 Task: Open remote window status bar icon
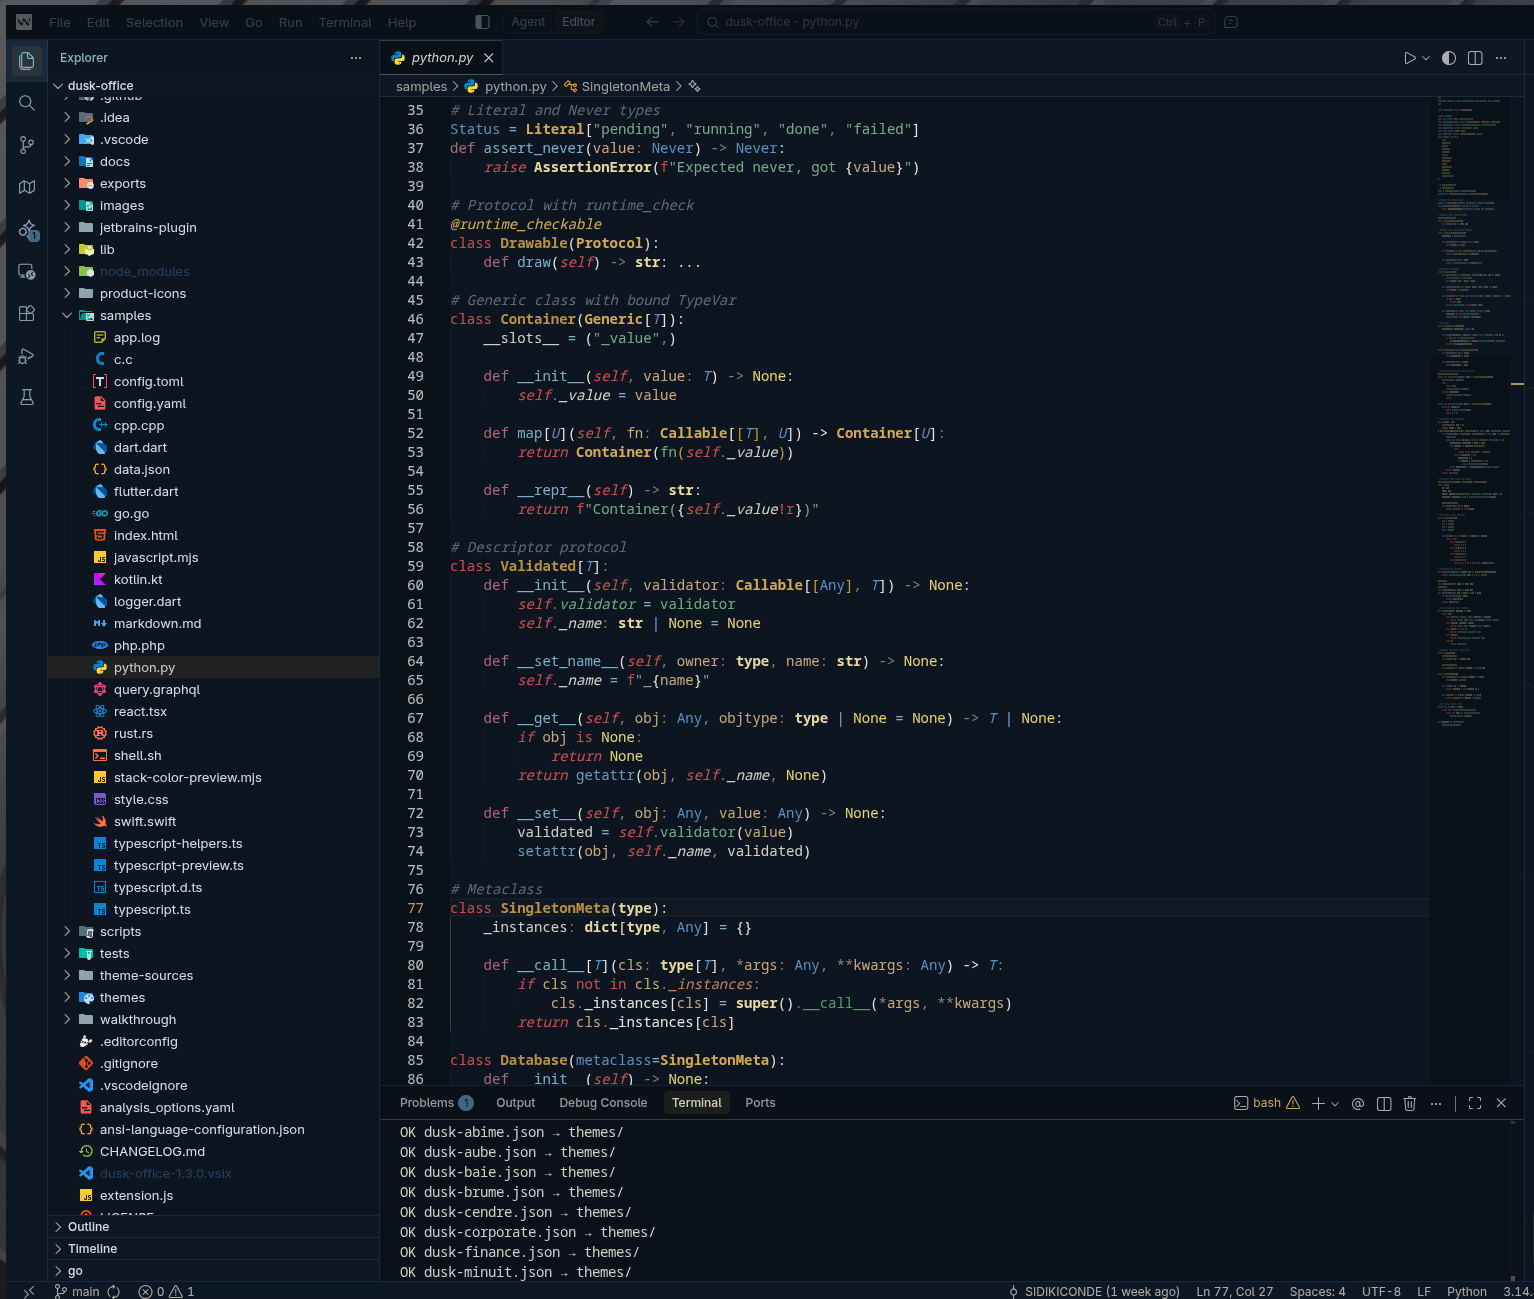(x=28, y=1291)
